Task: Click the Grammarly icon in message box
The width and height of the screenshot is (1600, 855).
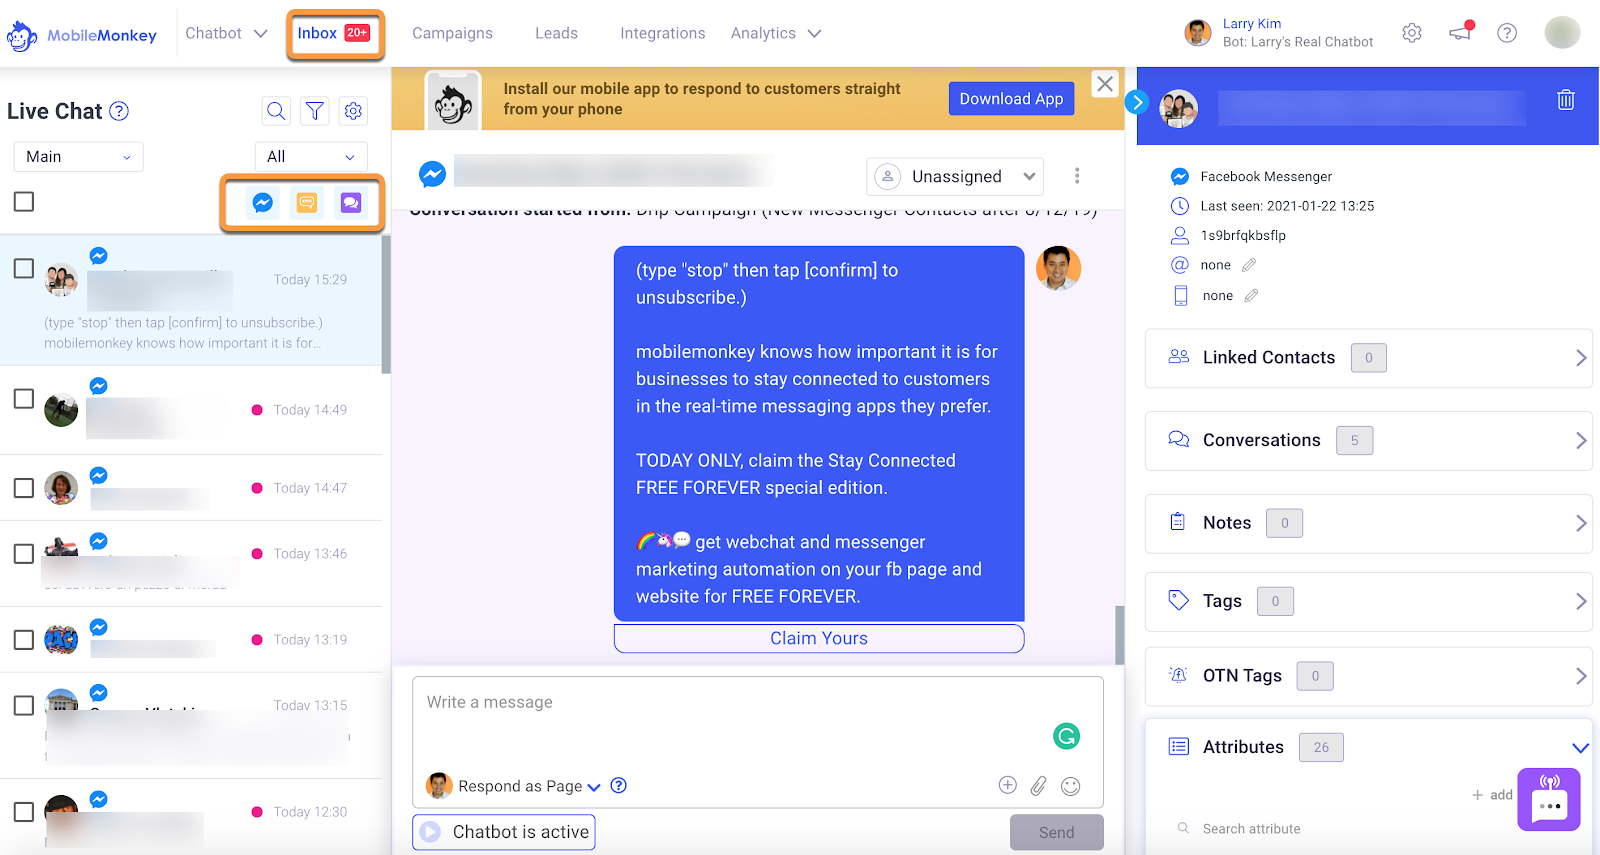Action: coord(1067,737)
